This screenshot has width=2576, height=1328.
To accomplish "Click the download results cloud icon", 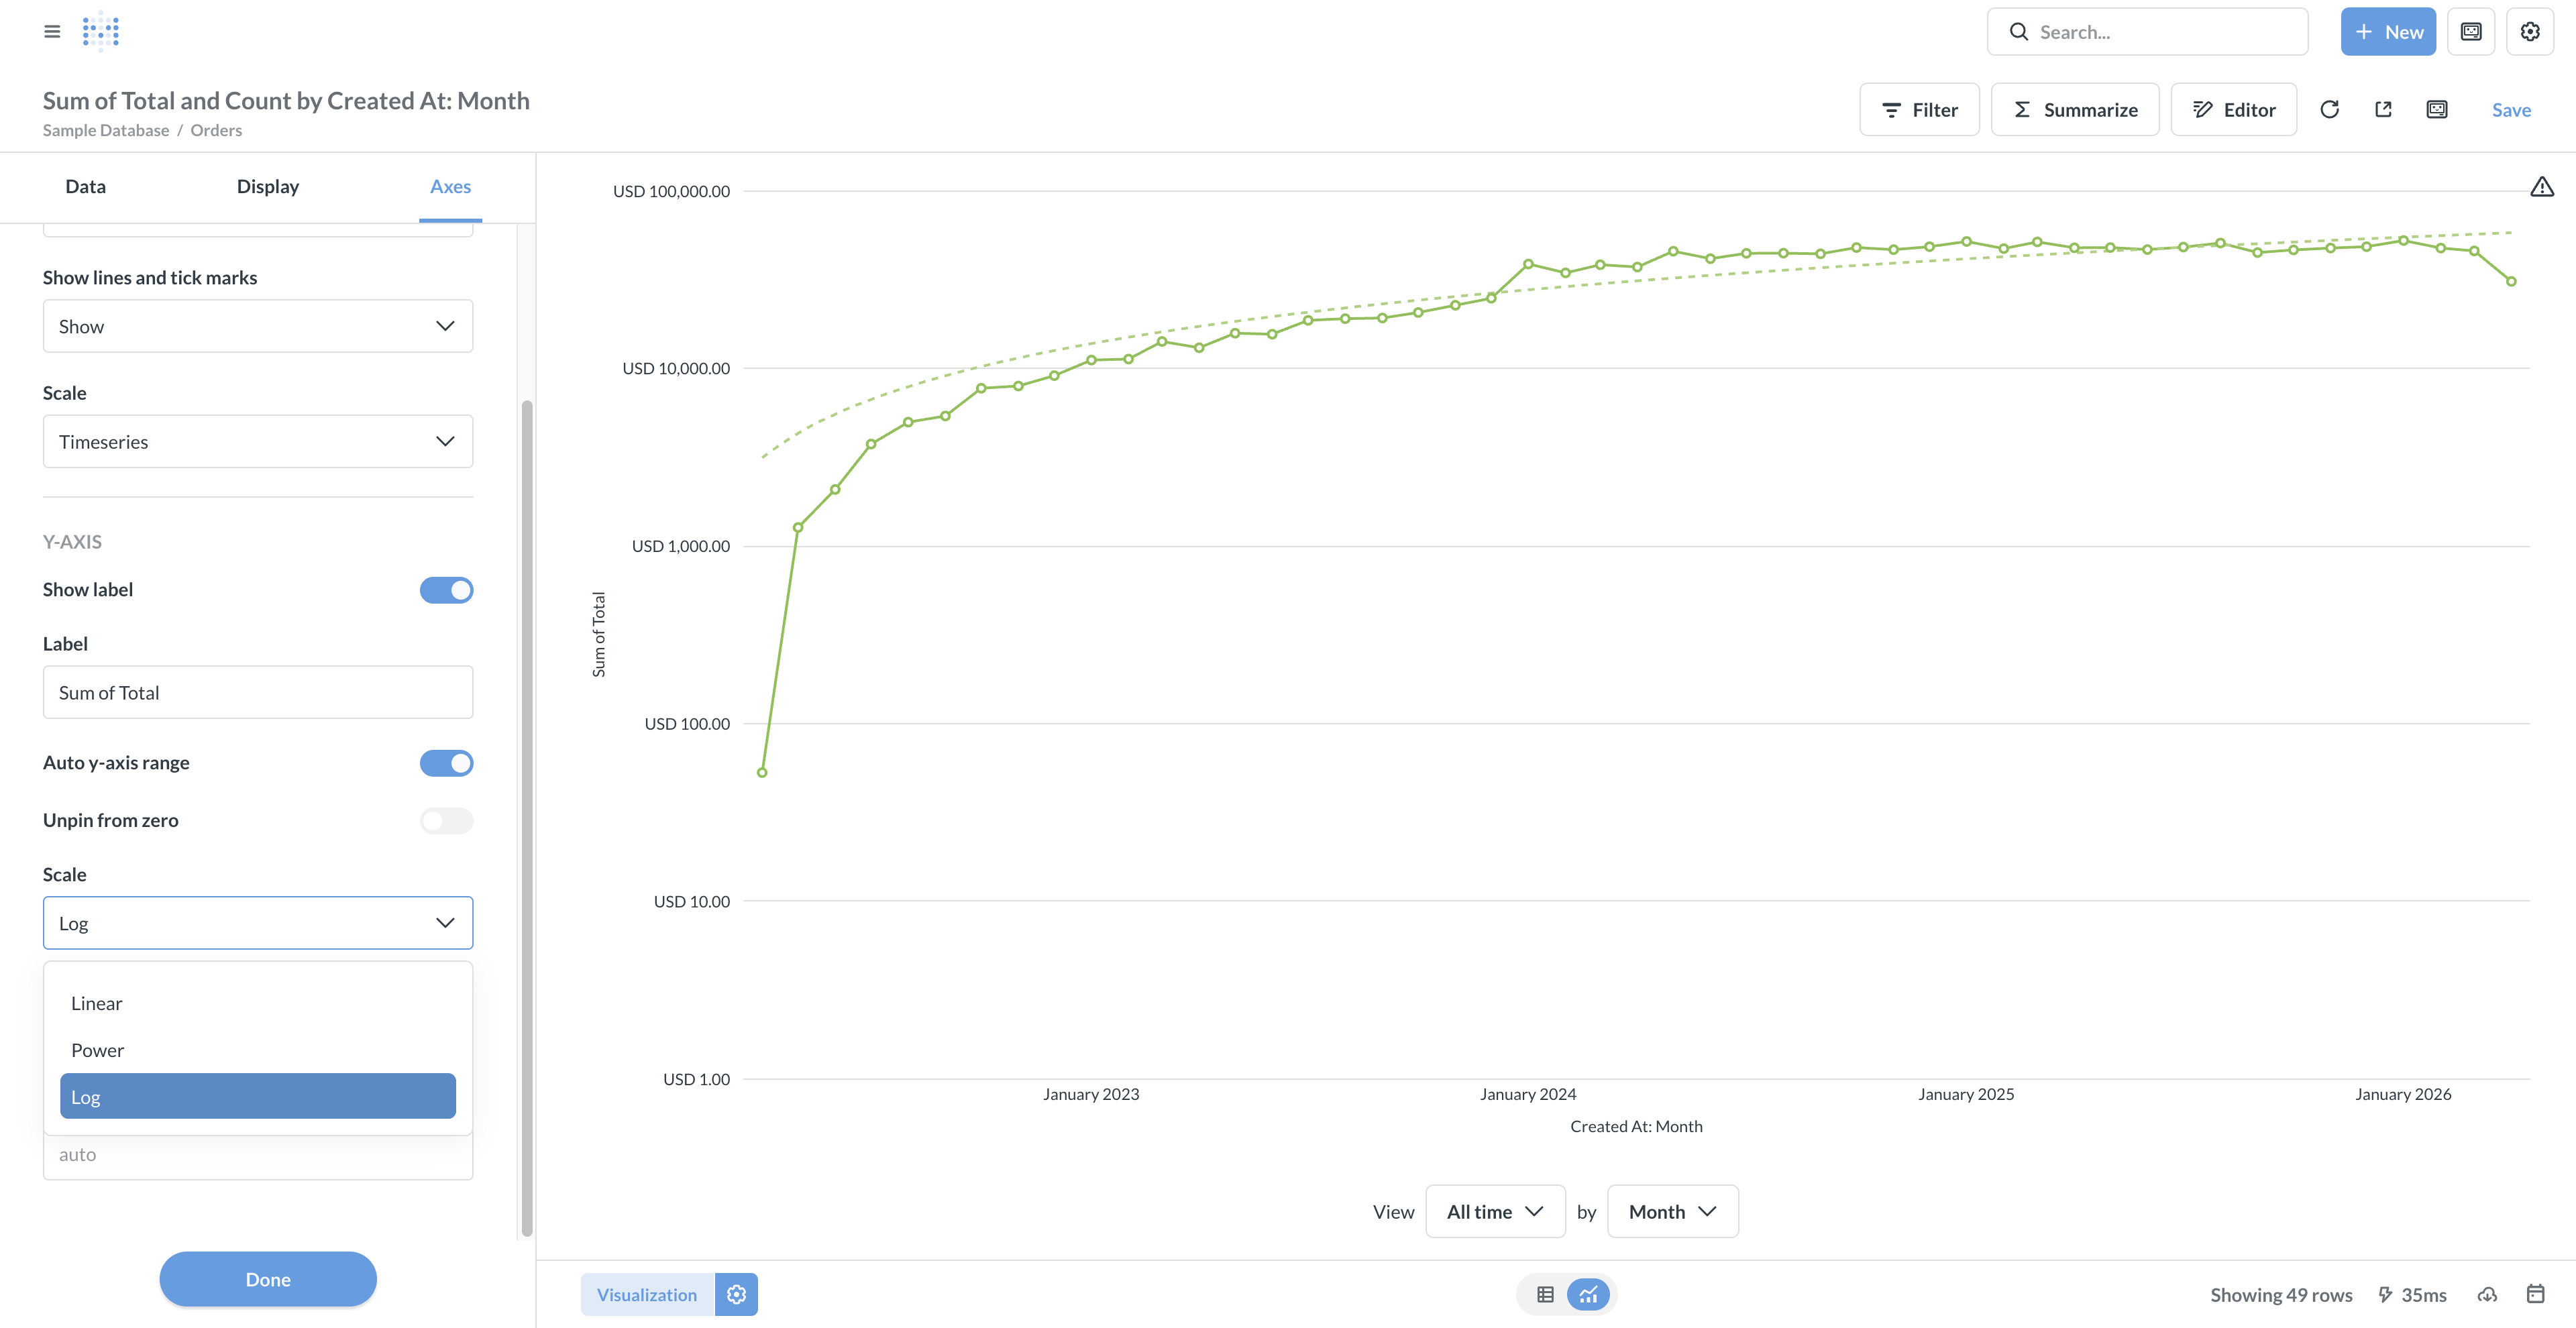I will 2487,1294.
